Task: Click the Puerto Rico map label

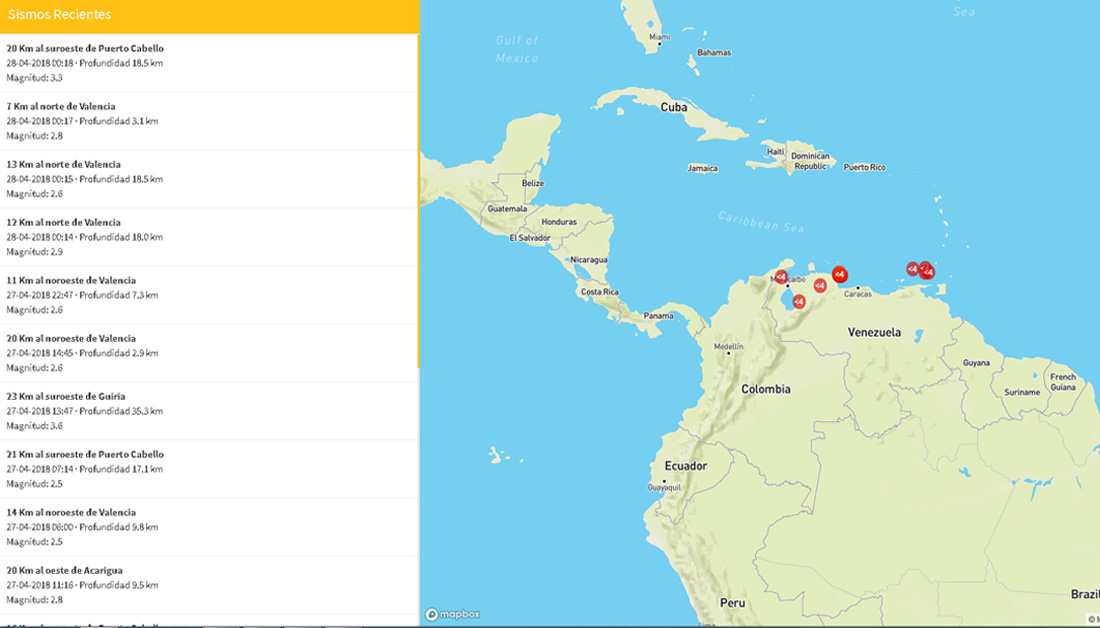Action: 864,168
